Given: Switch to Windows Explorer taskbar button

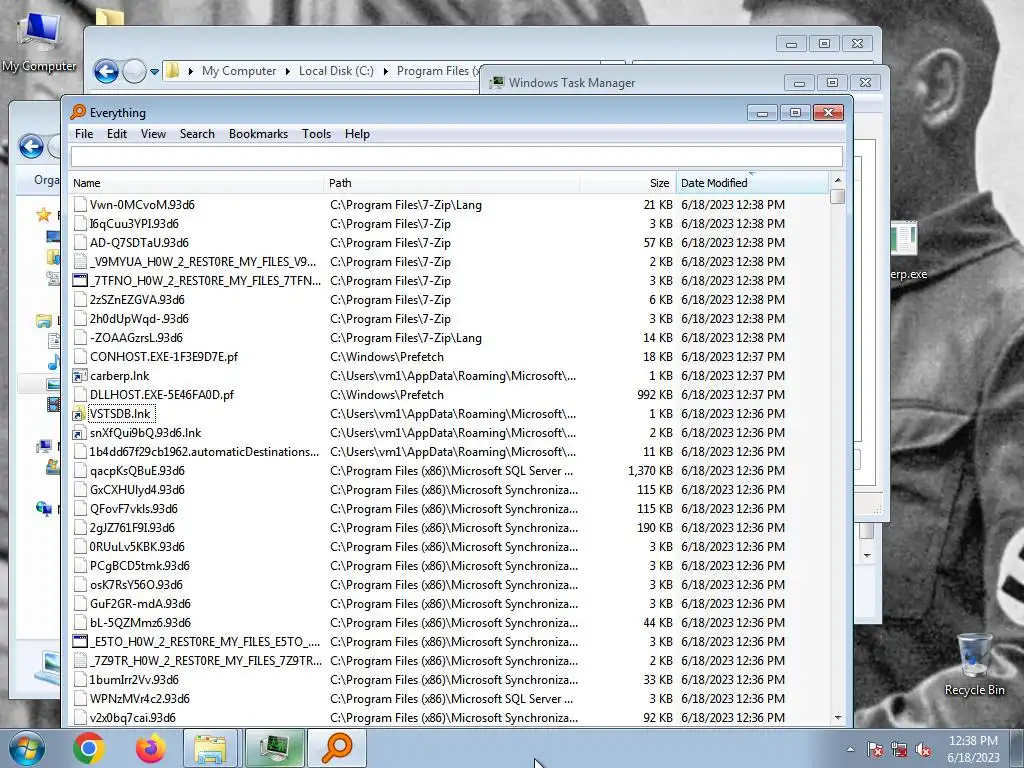Looking at the screenshot, I should [x=210, y=748].
